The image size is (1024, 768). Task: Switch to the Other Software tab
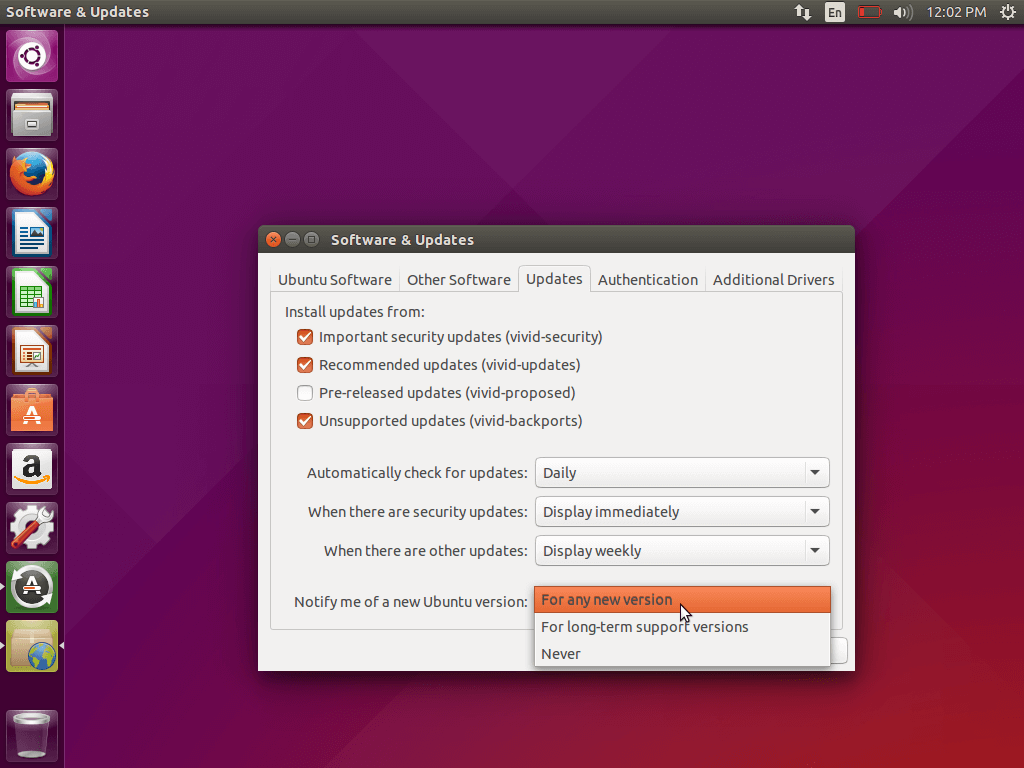click(x=458, y=280)
